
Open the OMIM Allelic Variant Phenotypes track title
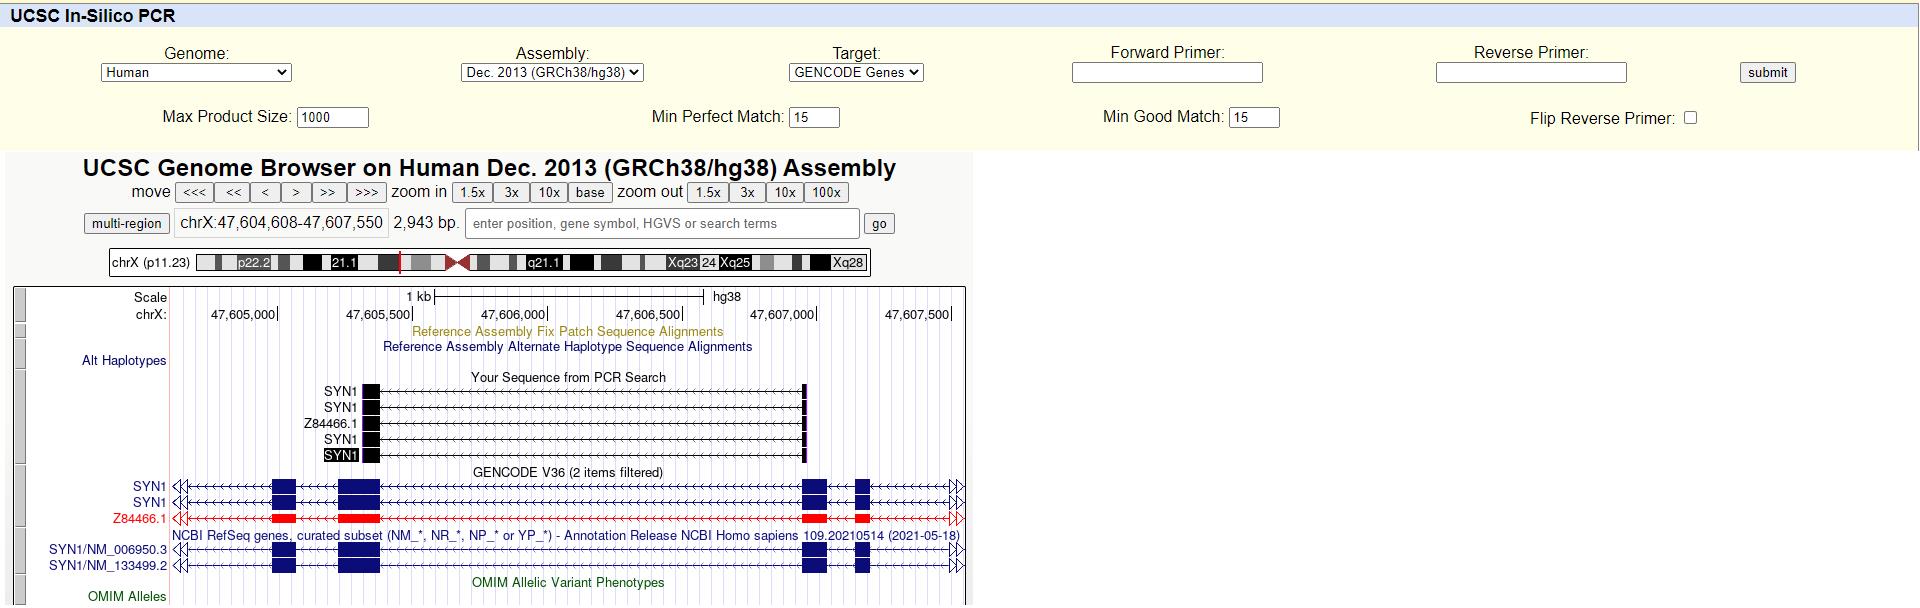point(568,583)
